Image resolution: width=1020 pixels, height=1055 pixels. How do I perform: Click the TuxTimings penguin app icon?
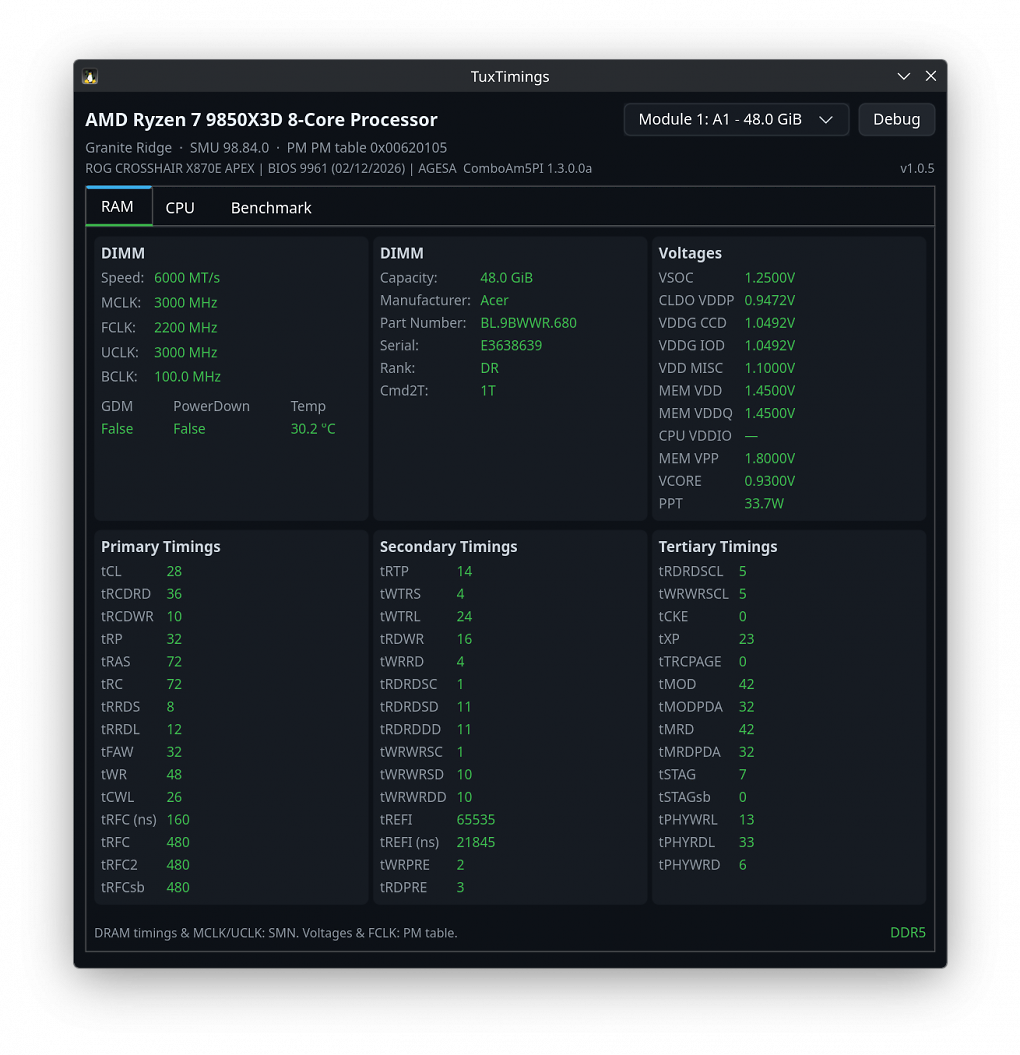pyautogui.click(x=90, y=77)
